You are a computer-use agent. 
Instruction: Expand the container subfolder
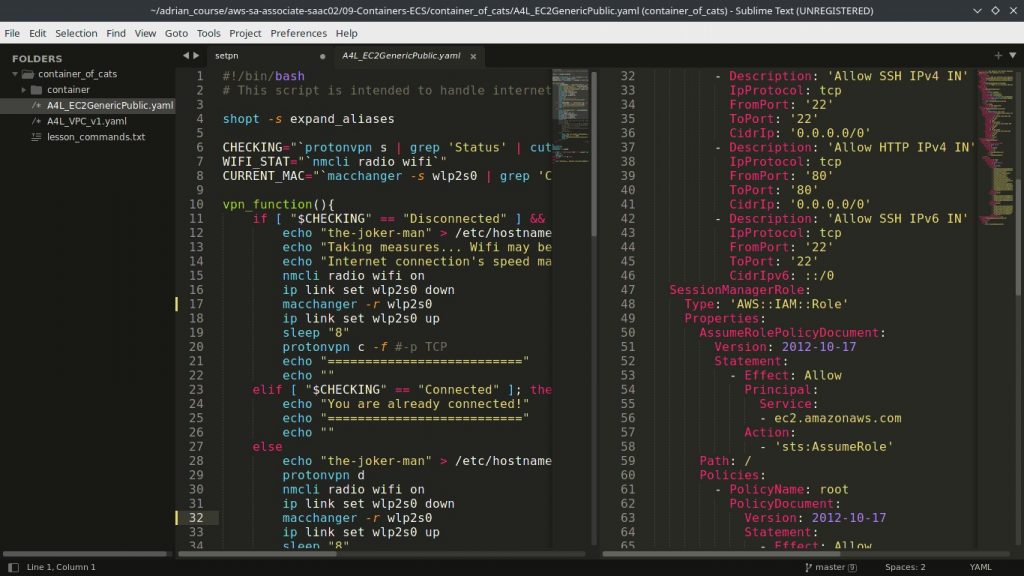tap(24, 89)
